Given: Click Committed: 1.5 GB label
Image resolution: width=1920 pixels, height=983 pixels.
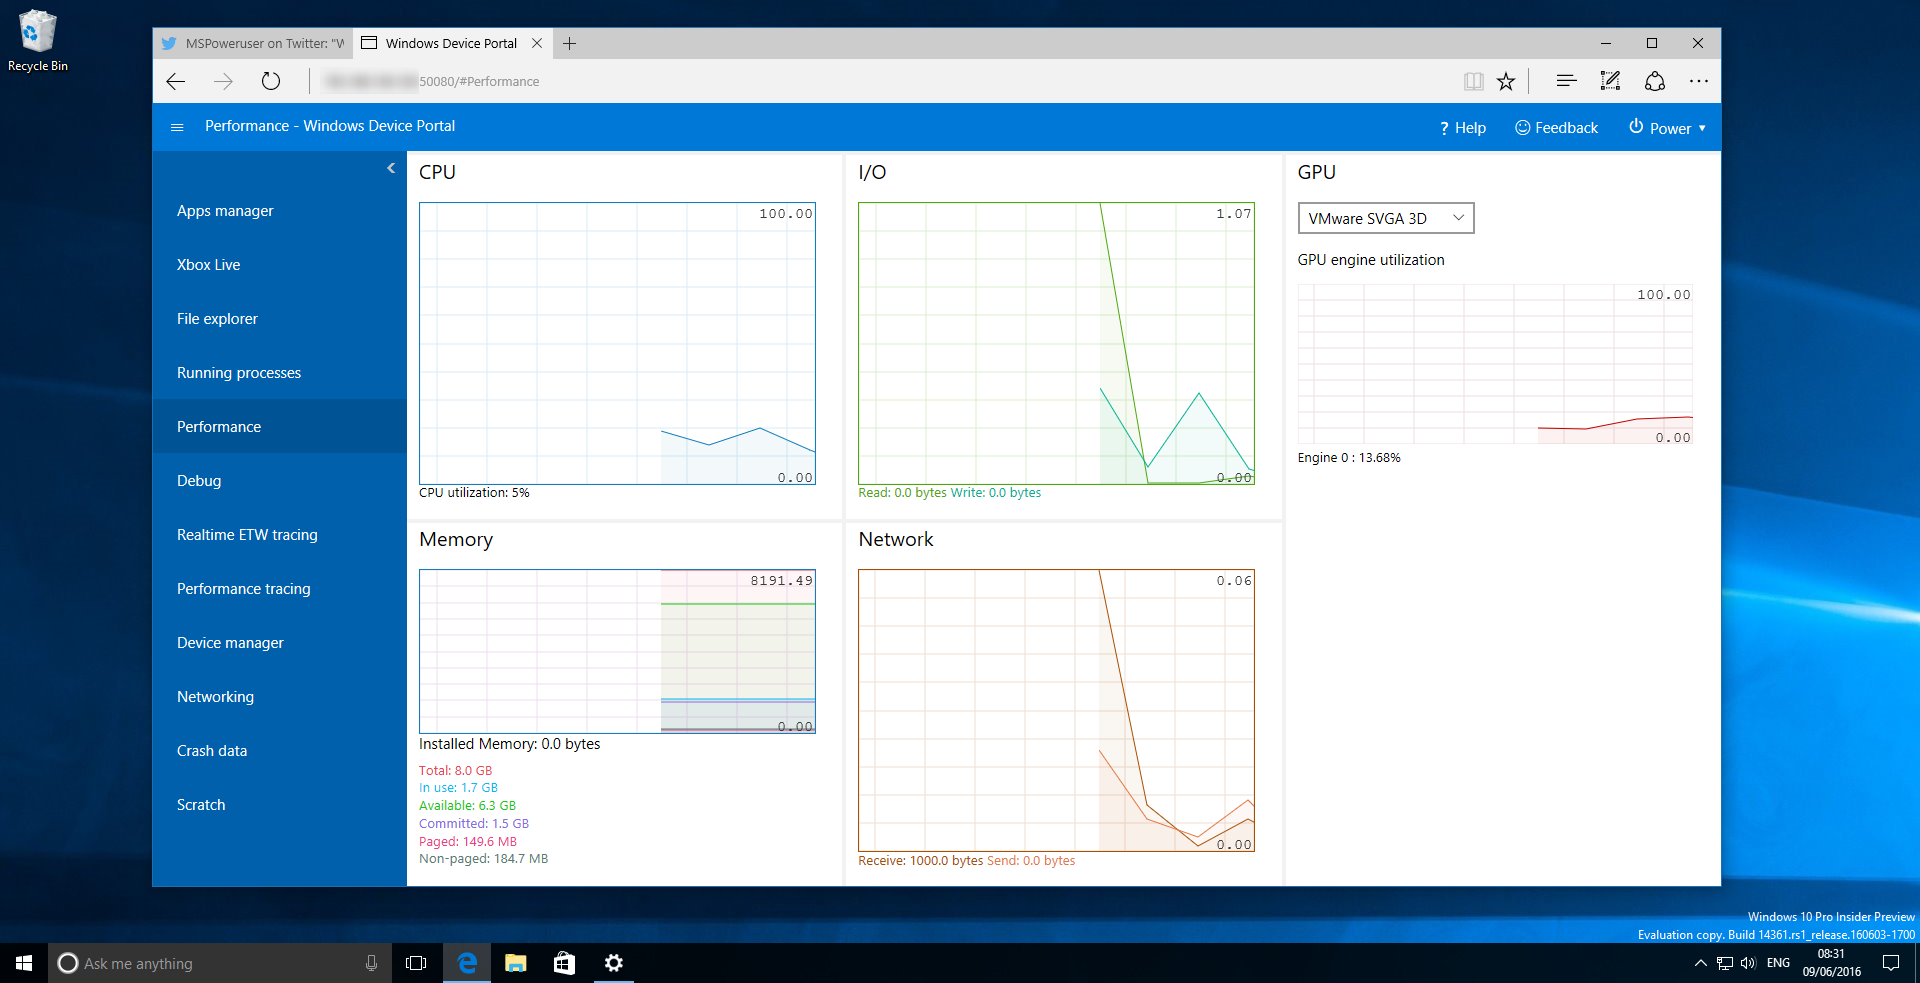Looking at the screenshot, I should [x=474, y=824].
